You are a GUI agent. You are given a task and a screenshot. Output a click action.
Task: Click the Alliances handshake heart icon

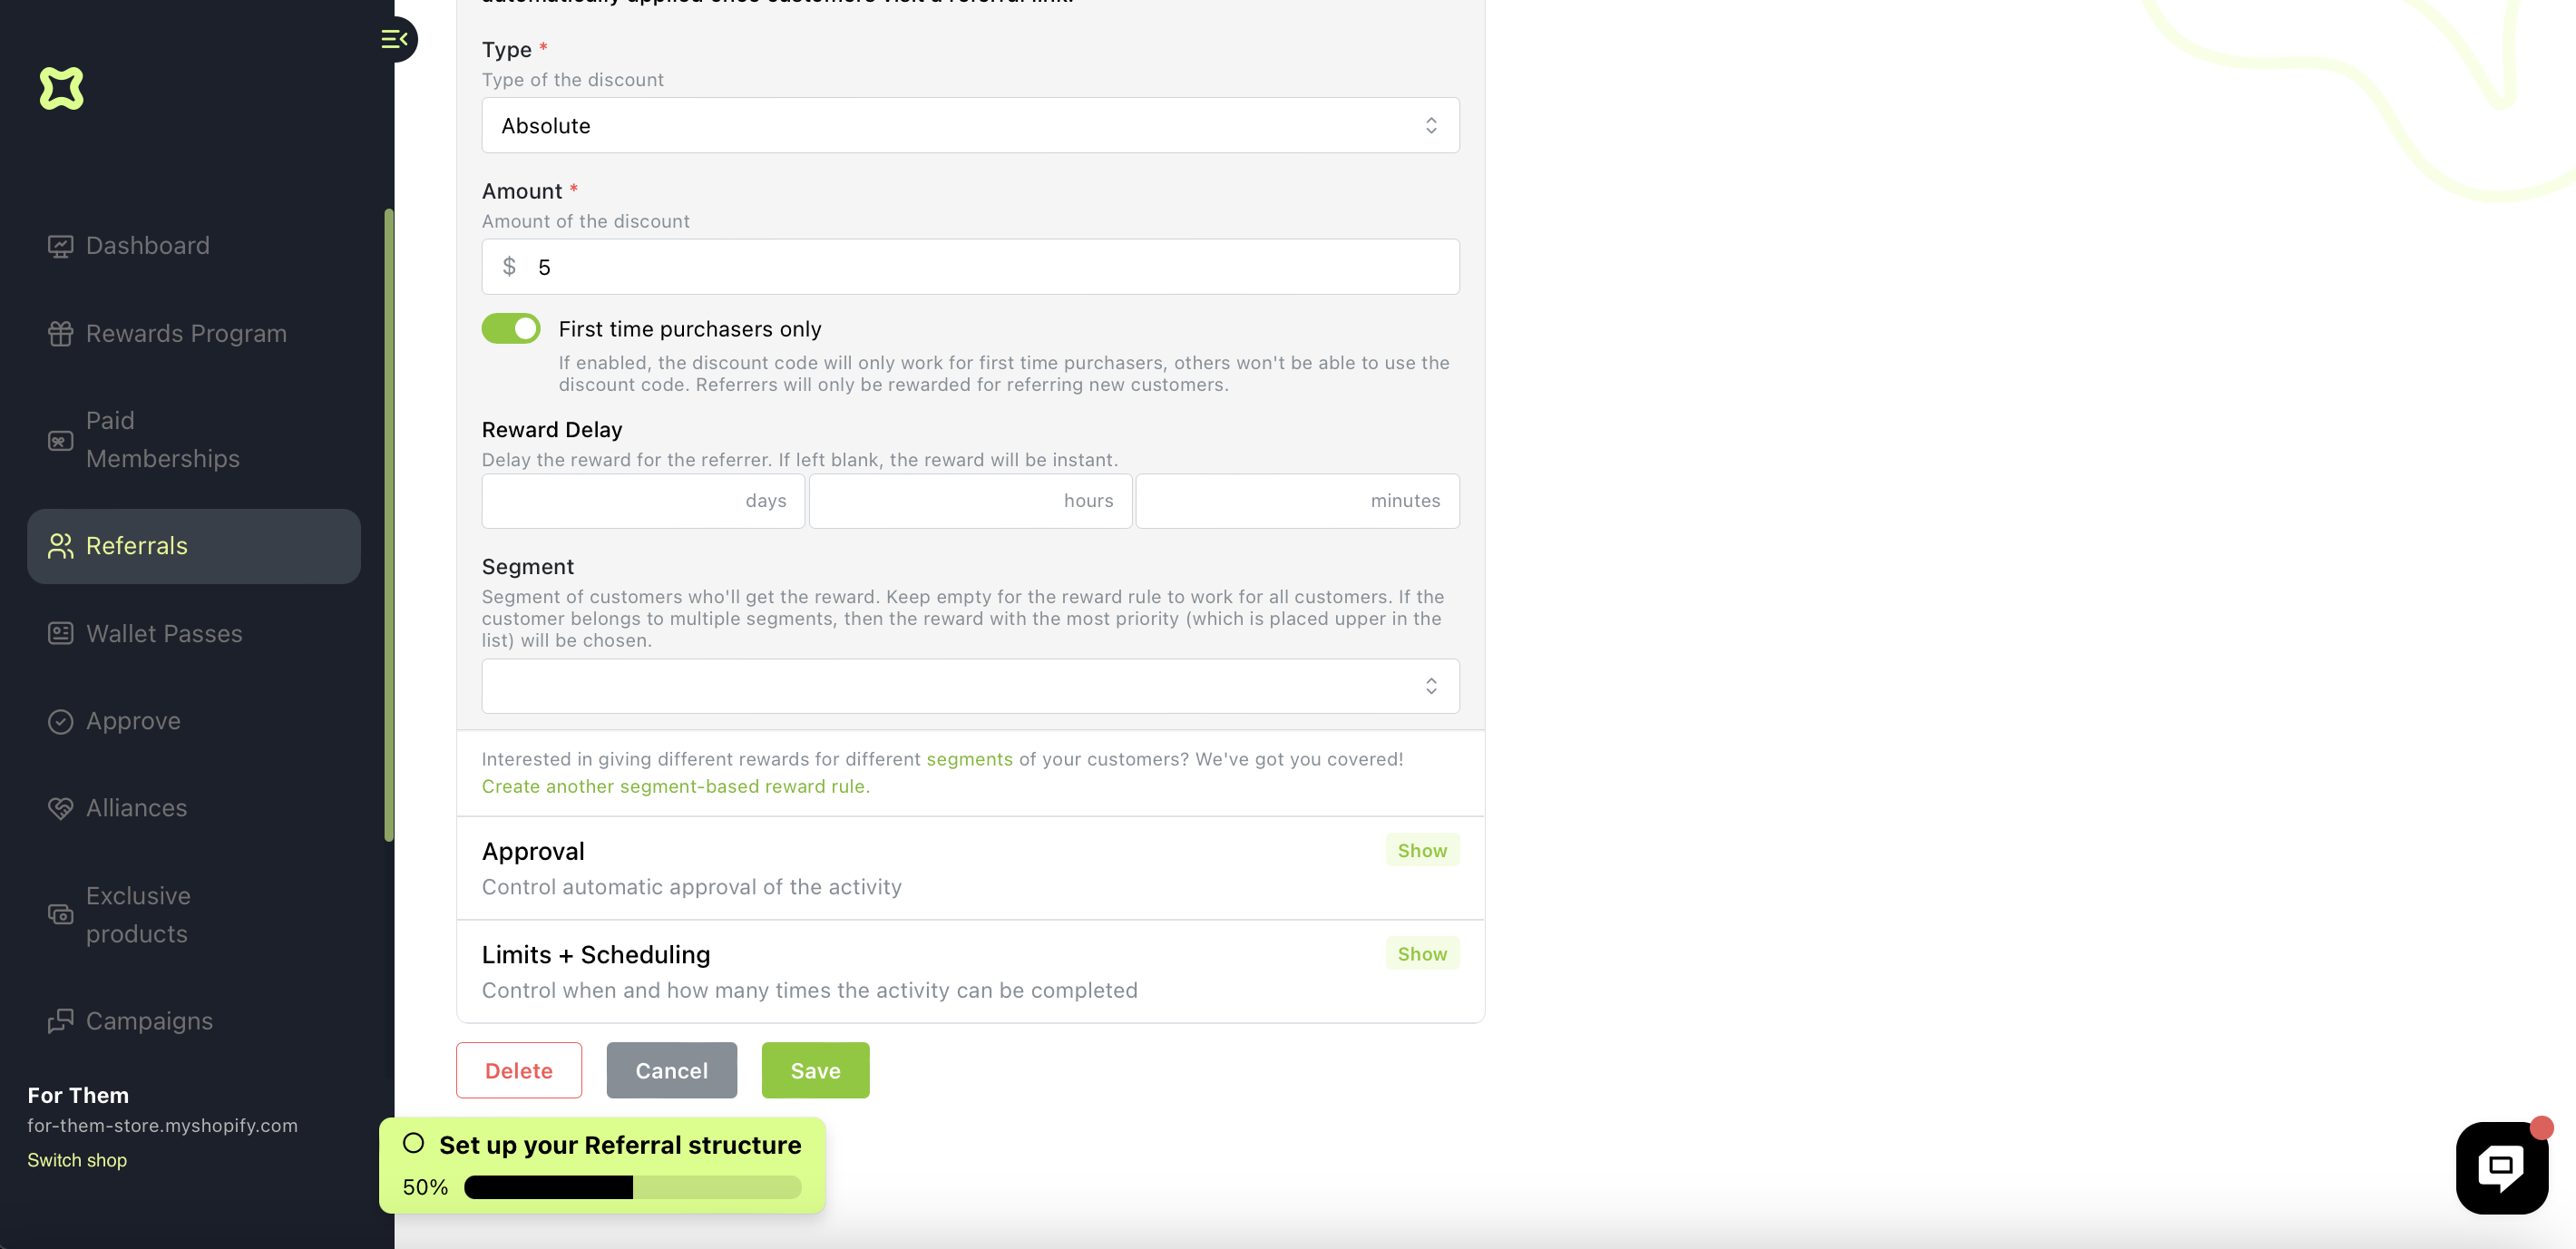pos(60,808)
